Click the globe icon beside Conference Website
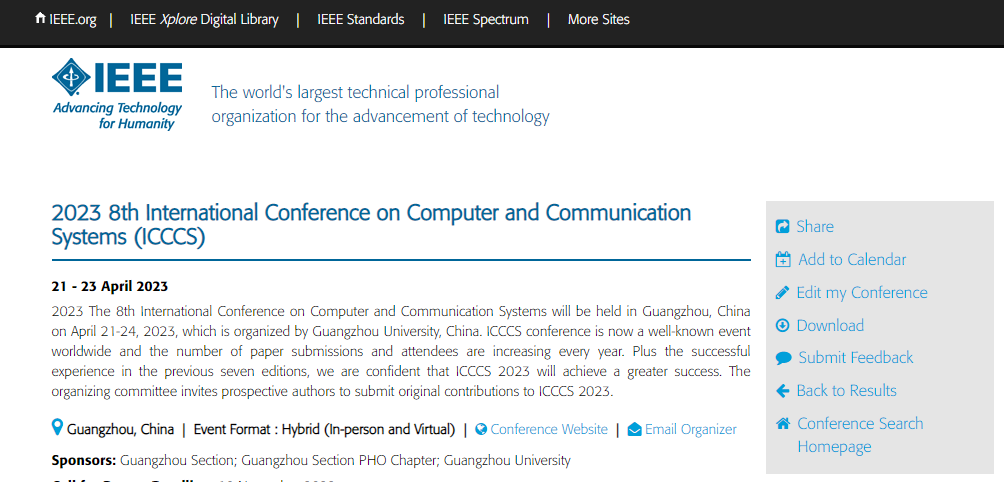Viewport: 1004px width, 482px height. coord(481,429)
